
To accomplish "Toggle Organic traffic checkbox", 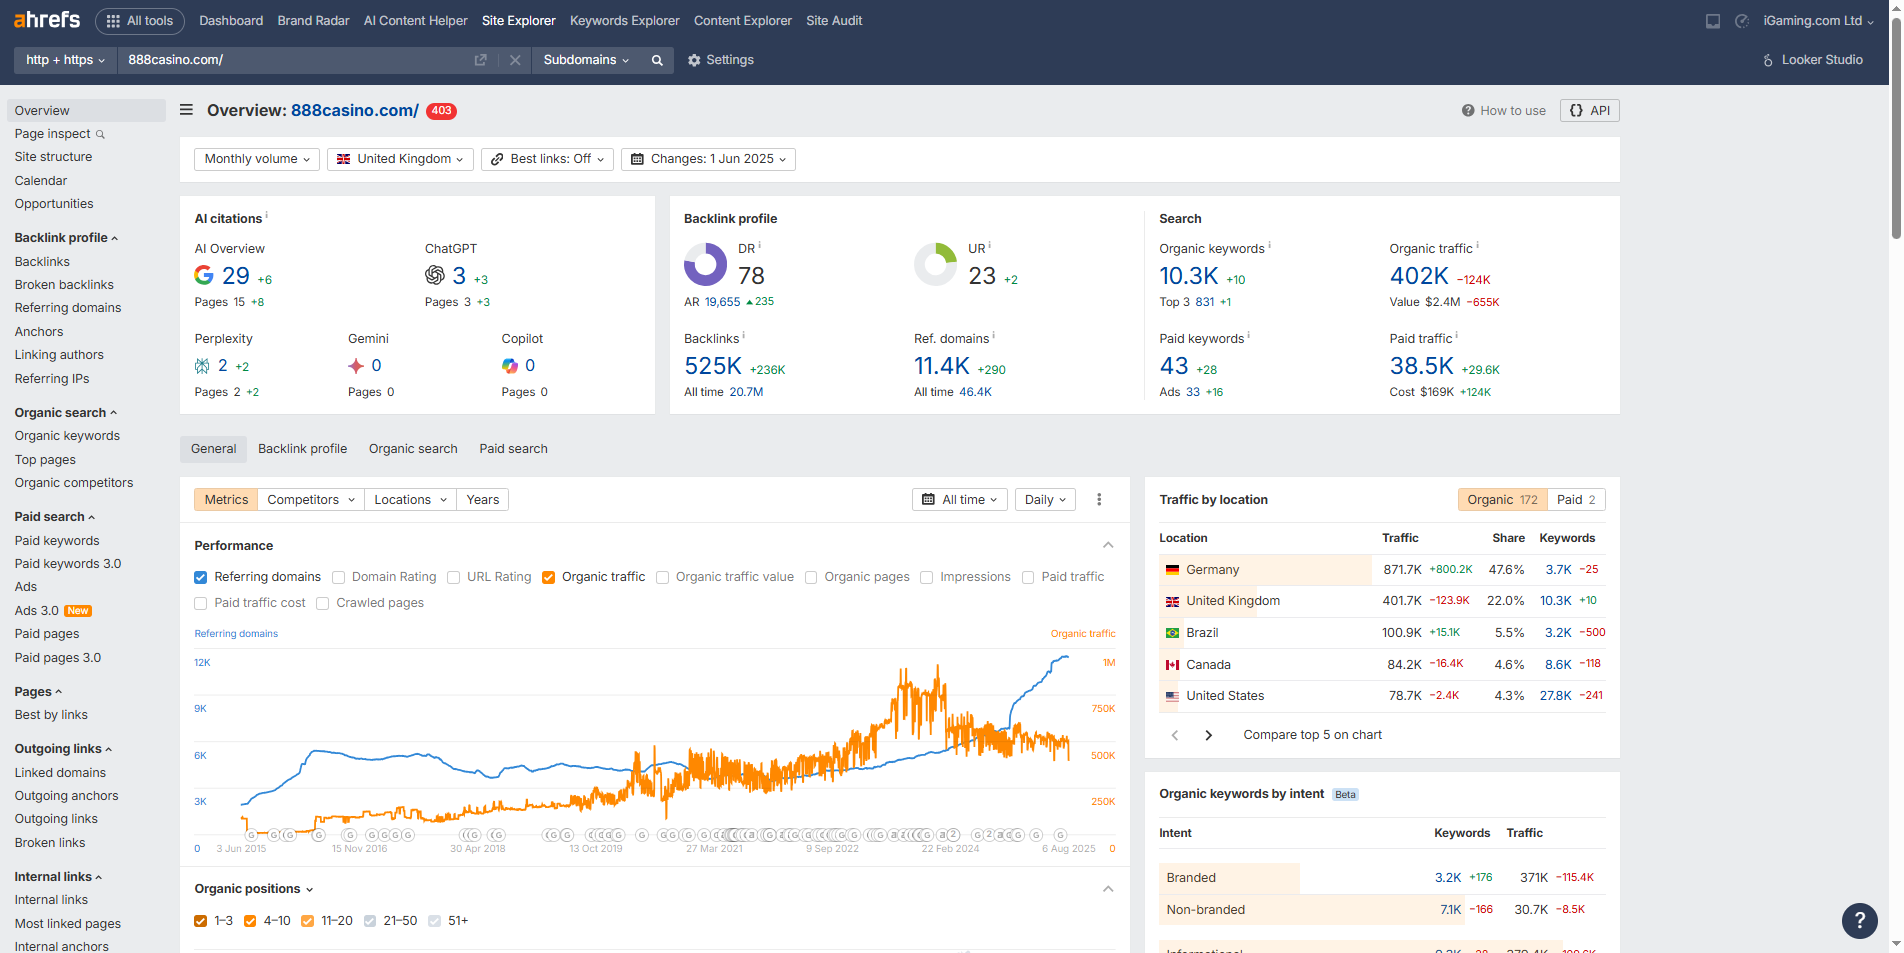I will point(549,577).
